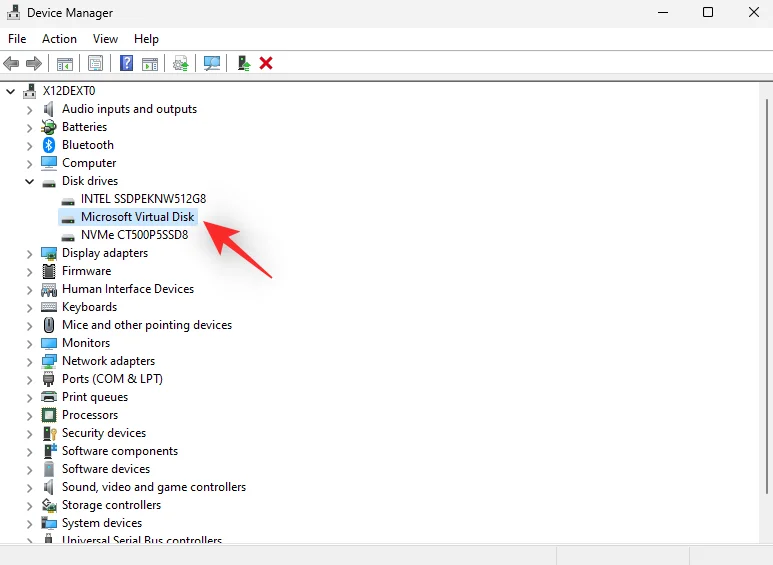Screen dimensions: 773x565
Task: Expand Sound, video and game controllers
Action: [x=30, y=488]
